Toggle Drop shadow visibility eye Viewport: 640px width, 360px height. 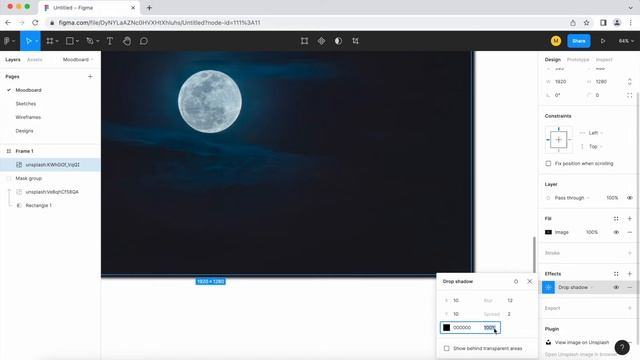click(x=616, y=287)
